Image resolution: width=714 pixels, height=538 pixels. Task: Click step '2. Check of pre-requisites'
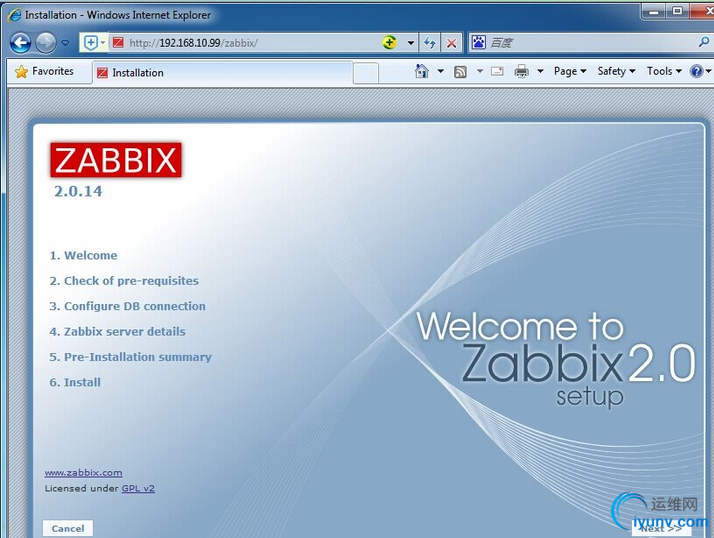(124, 281)
